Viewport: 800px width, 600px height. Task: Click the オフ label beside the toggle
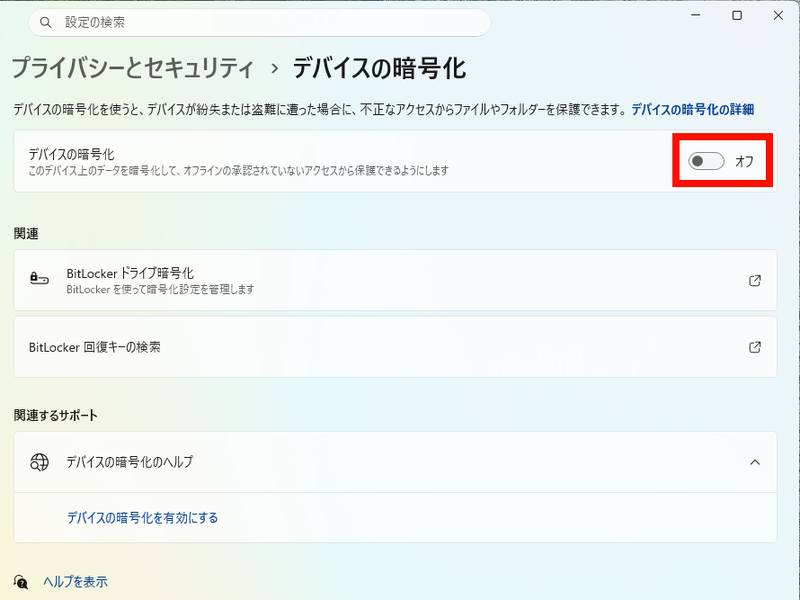click(x=744, y=161)
